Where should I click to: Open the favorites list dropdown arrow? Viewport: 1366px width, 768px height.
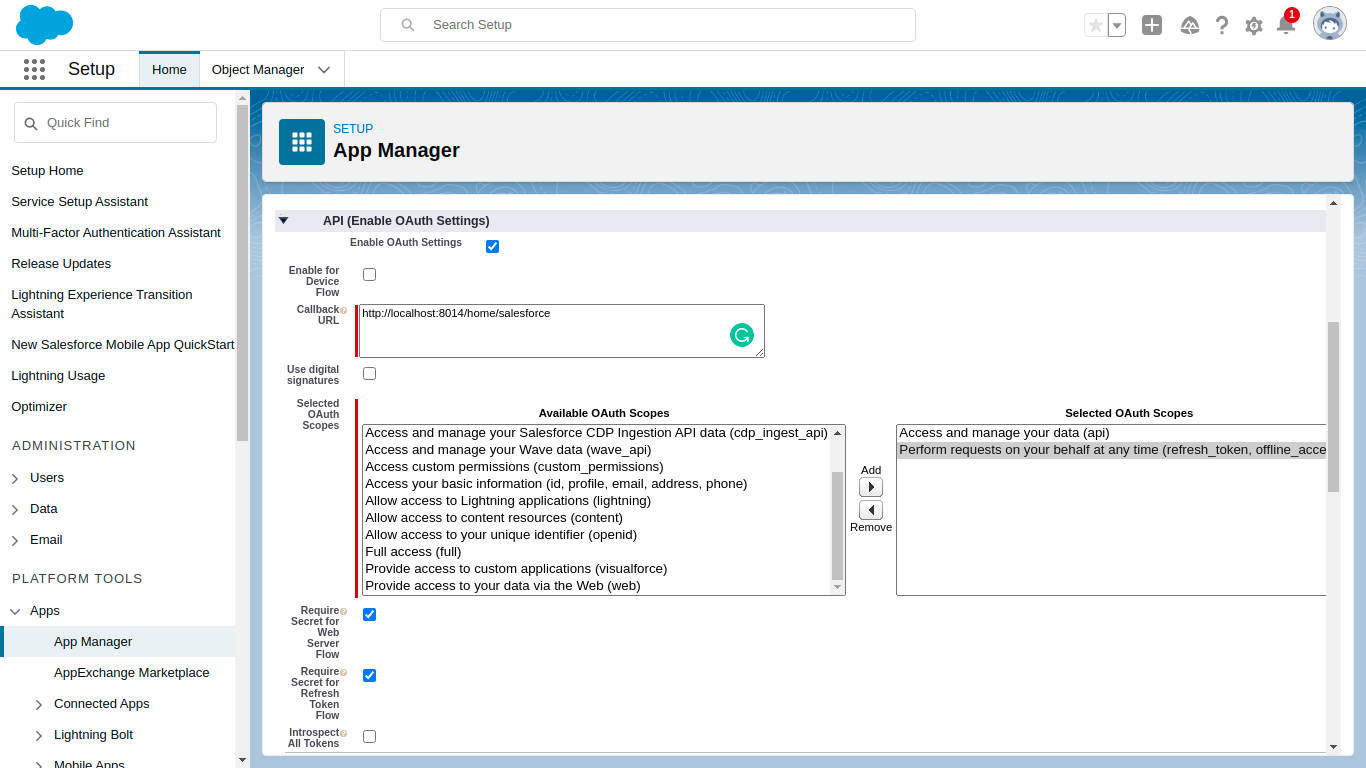pyautogui.click(x=1117, y=25)
